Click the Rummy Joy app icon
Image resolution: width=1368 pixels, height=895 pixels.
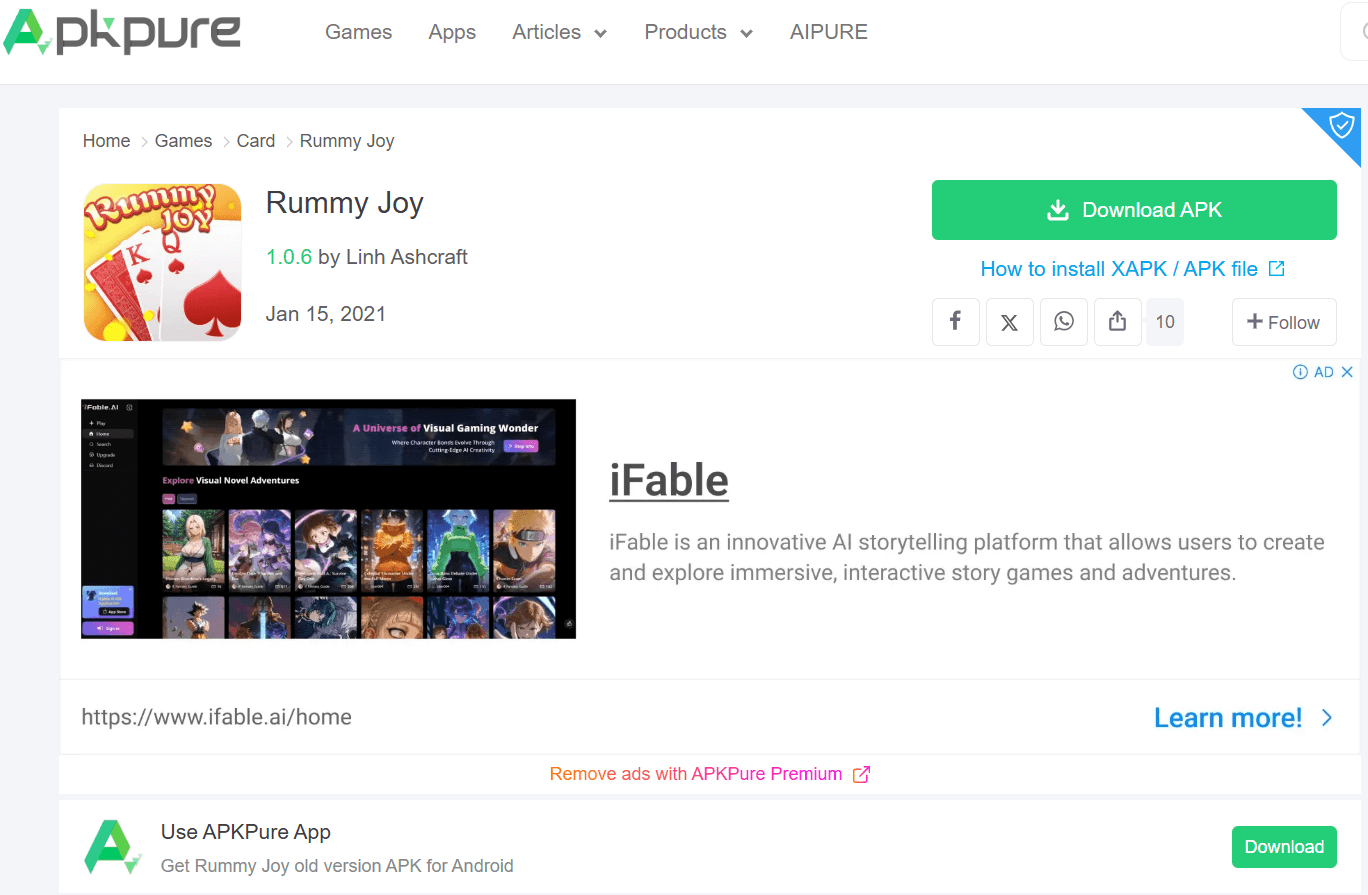pyautogui.click(x=162, y=262)
